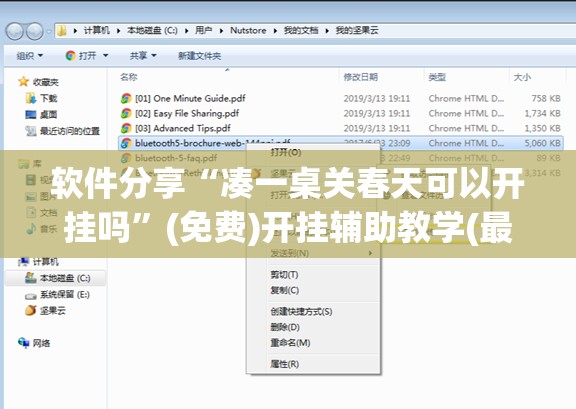This screenshot has width=576, height=409.
Task: Click the Chrome icon beside 打开 in toolbar
Action: tap(70, 56)
